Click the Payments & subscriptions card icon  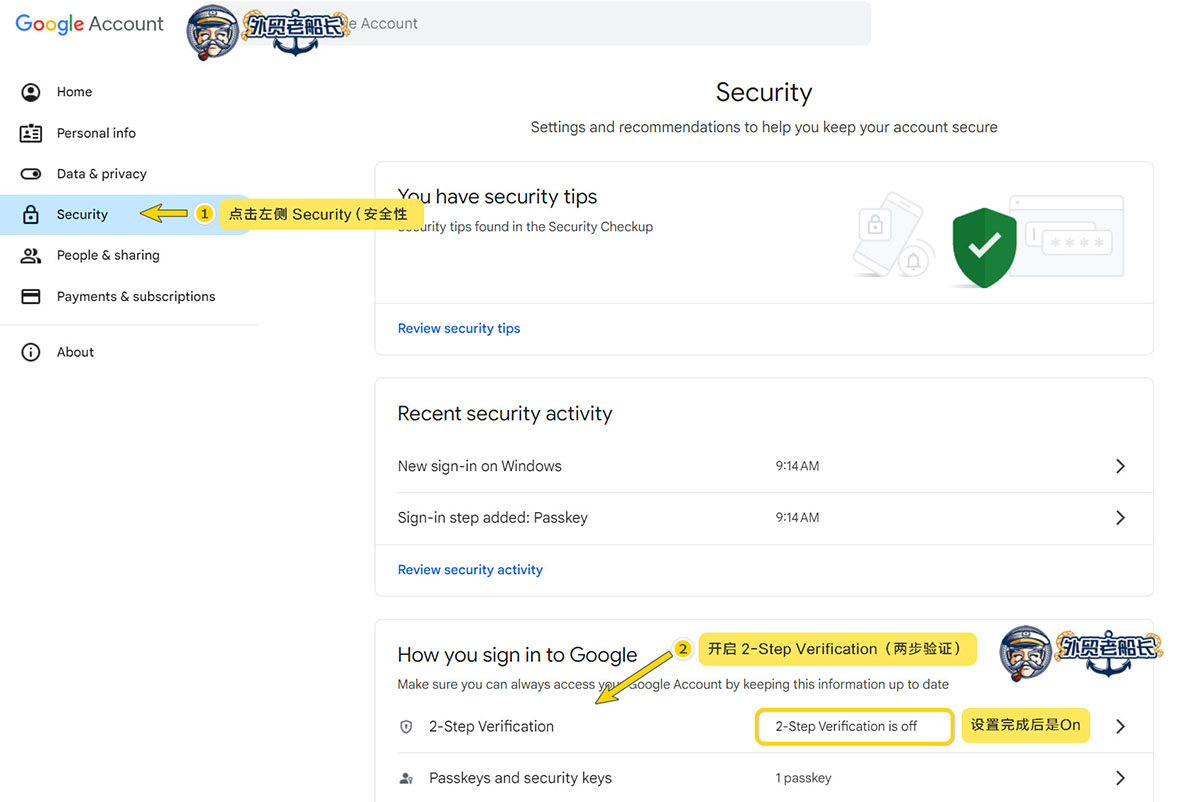pyautogui.click(x=31, y=297)
